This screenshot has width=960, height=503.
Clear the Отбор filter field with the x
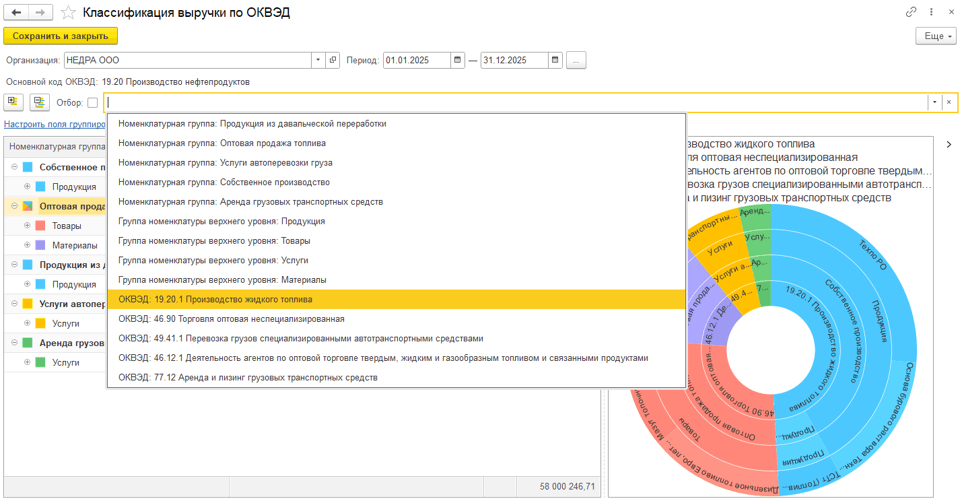(949, 102)
